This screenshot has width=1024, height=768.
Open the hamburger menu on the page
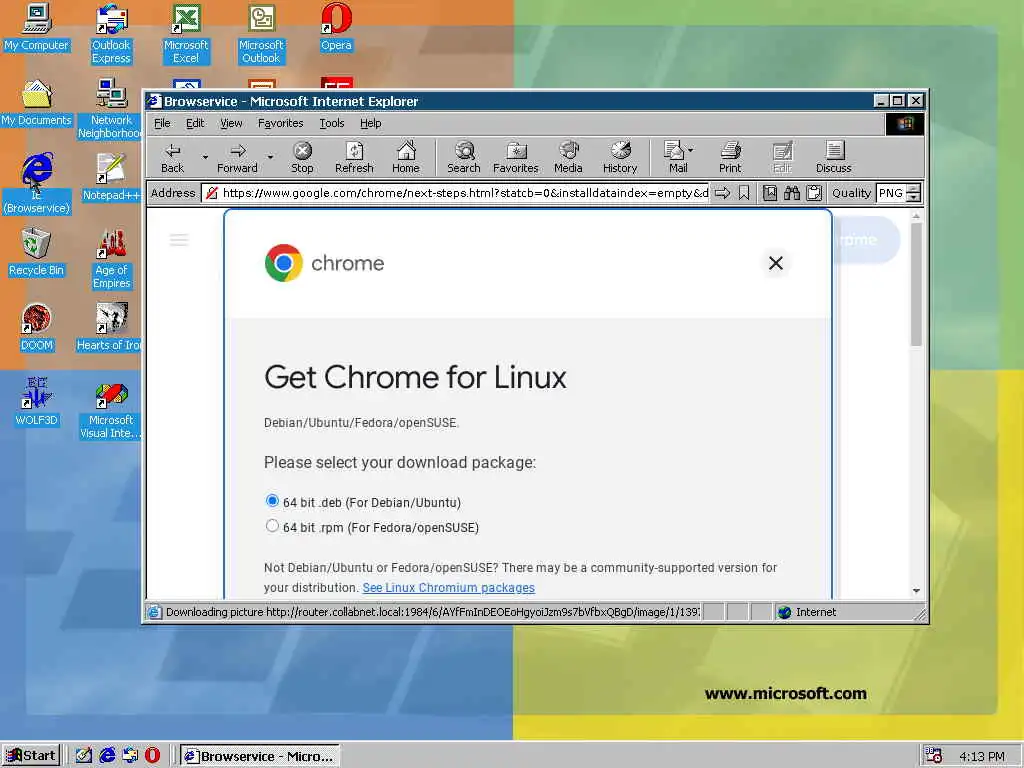click(179, 240)
